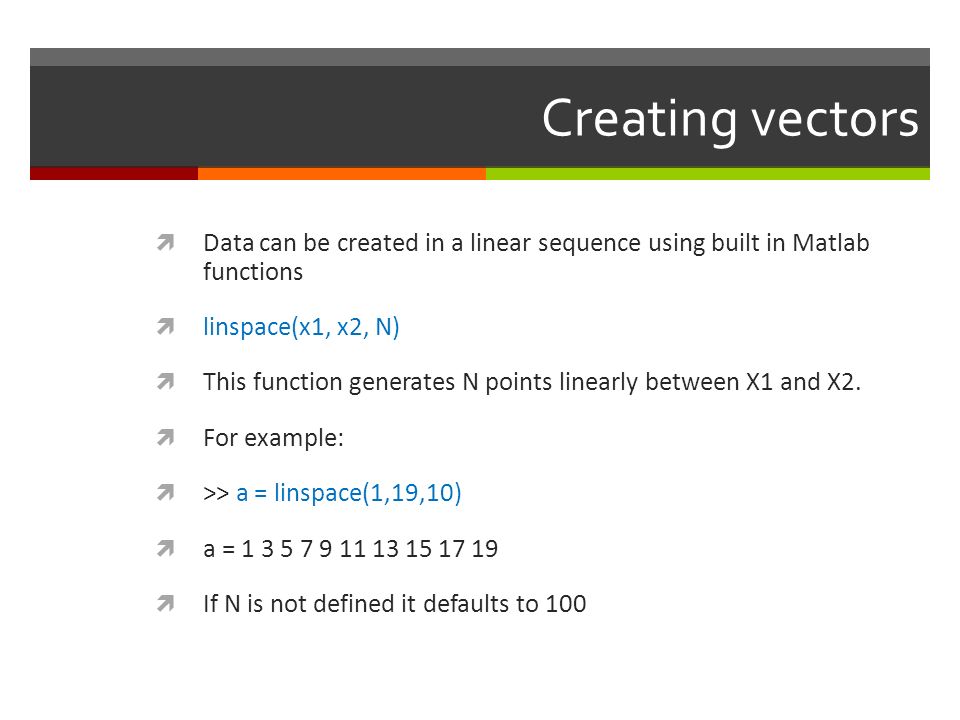Click the "For example:" text
Viewport: 960px width, 720px height.
(274, 438)
